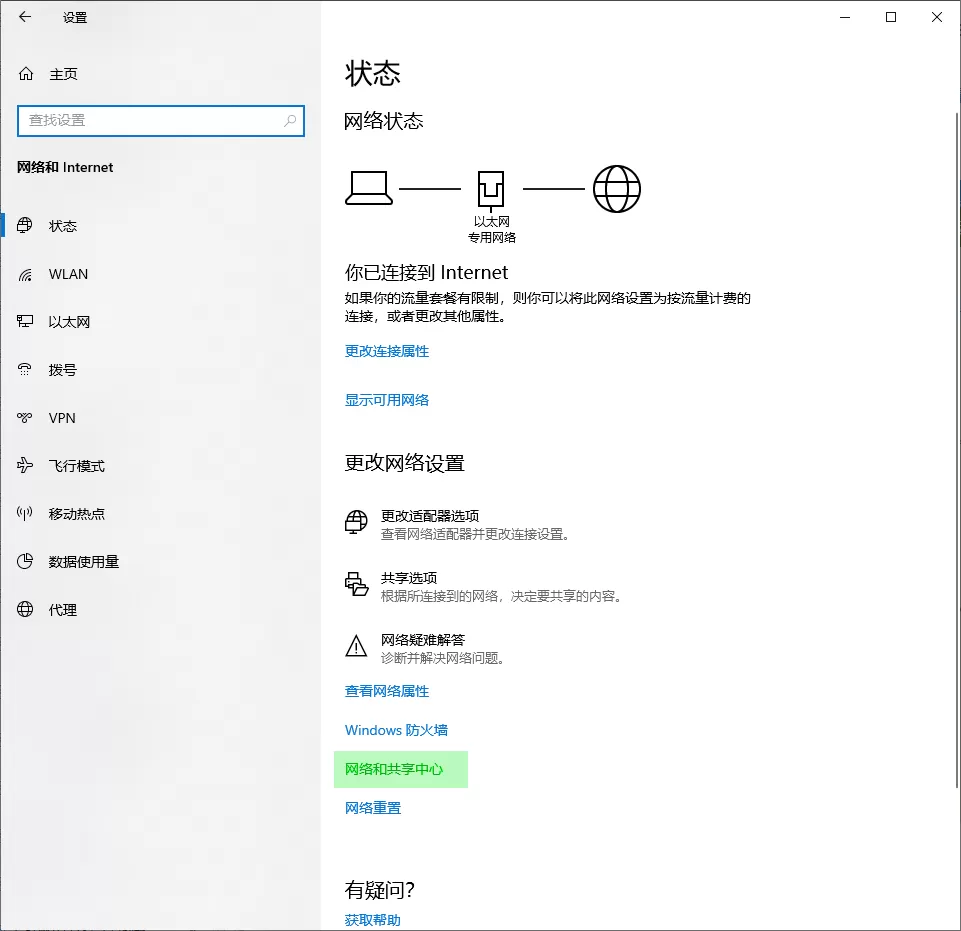Select the 移动热点 sidebar icon
Image resolution: width=961 pixels, height=931 pixels.
(24, 513)
